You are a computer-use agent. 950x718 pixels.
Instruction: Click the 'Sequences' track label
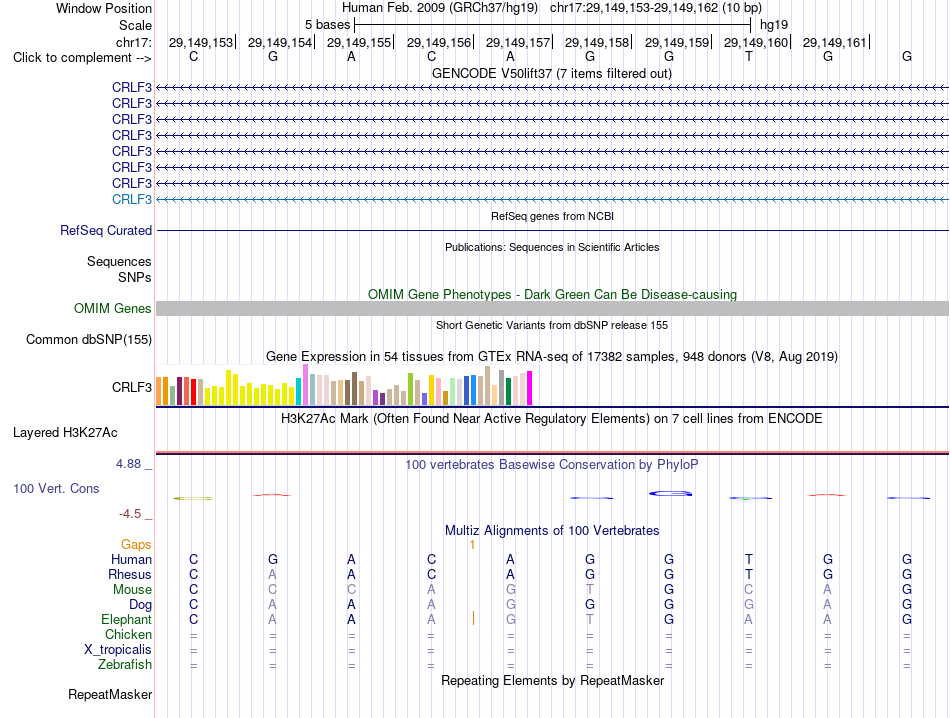tap(119, 262)
